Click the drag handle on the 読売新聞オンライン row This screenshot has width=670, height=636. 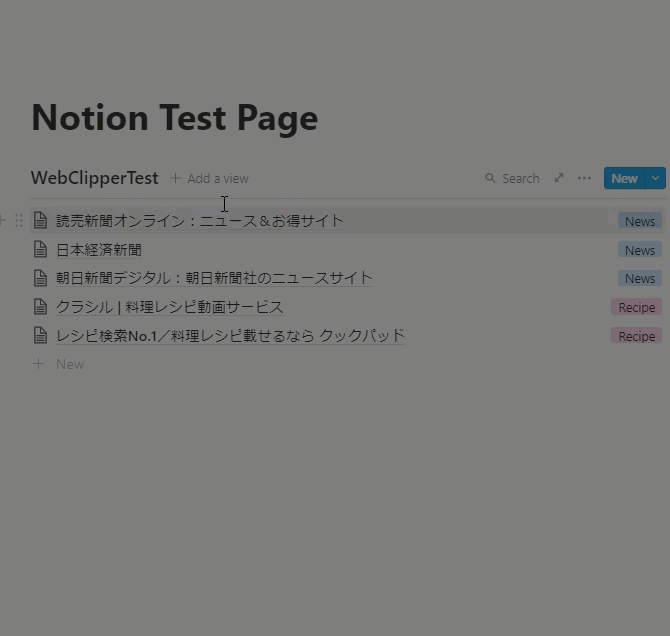[19, 221]
